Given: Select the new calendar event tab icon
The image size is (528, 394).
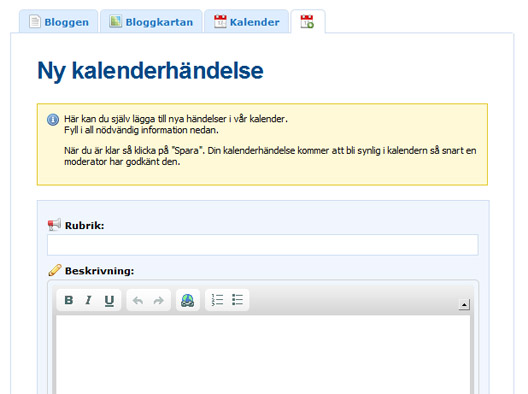Looking at the screenshot, I should click(307, 22).
